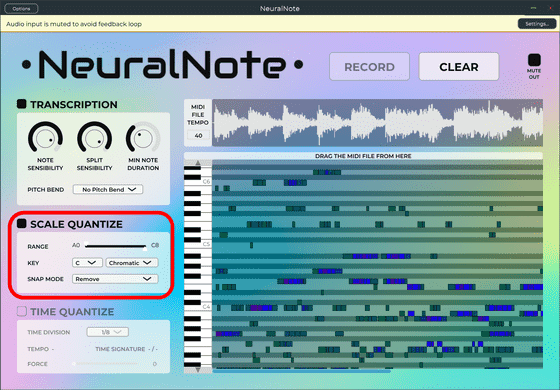Viewport: 560px width, 390px height.
Task: Toggle the Transcription enable checkbox
Action: coord(22,104)
